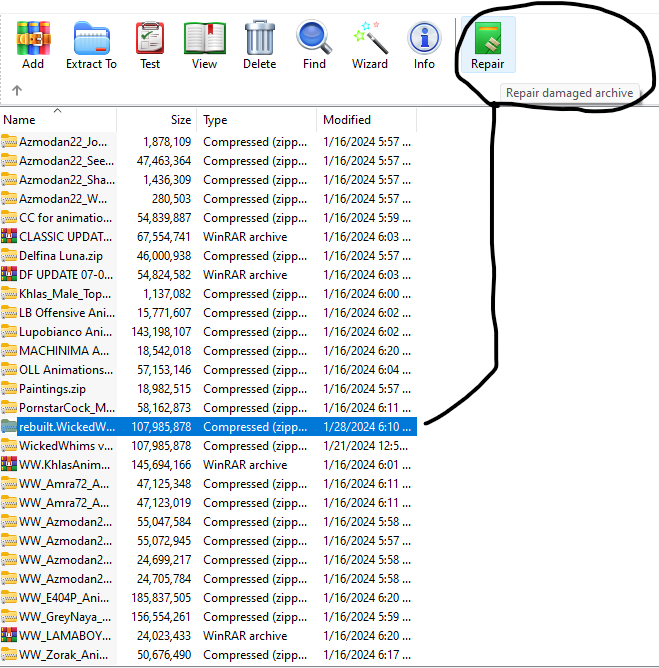Viewport: 659px width, 668px height.
Task: Select the WW_LAMABOY... WinRAR archive
Action: click(x=208, y=636)
